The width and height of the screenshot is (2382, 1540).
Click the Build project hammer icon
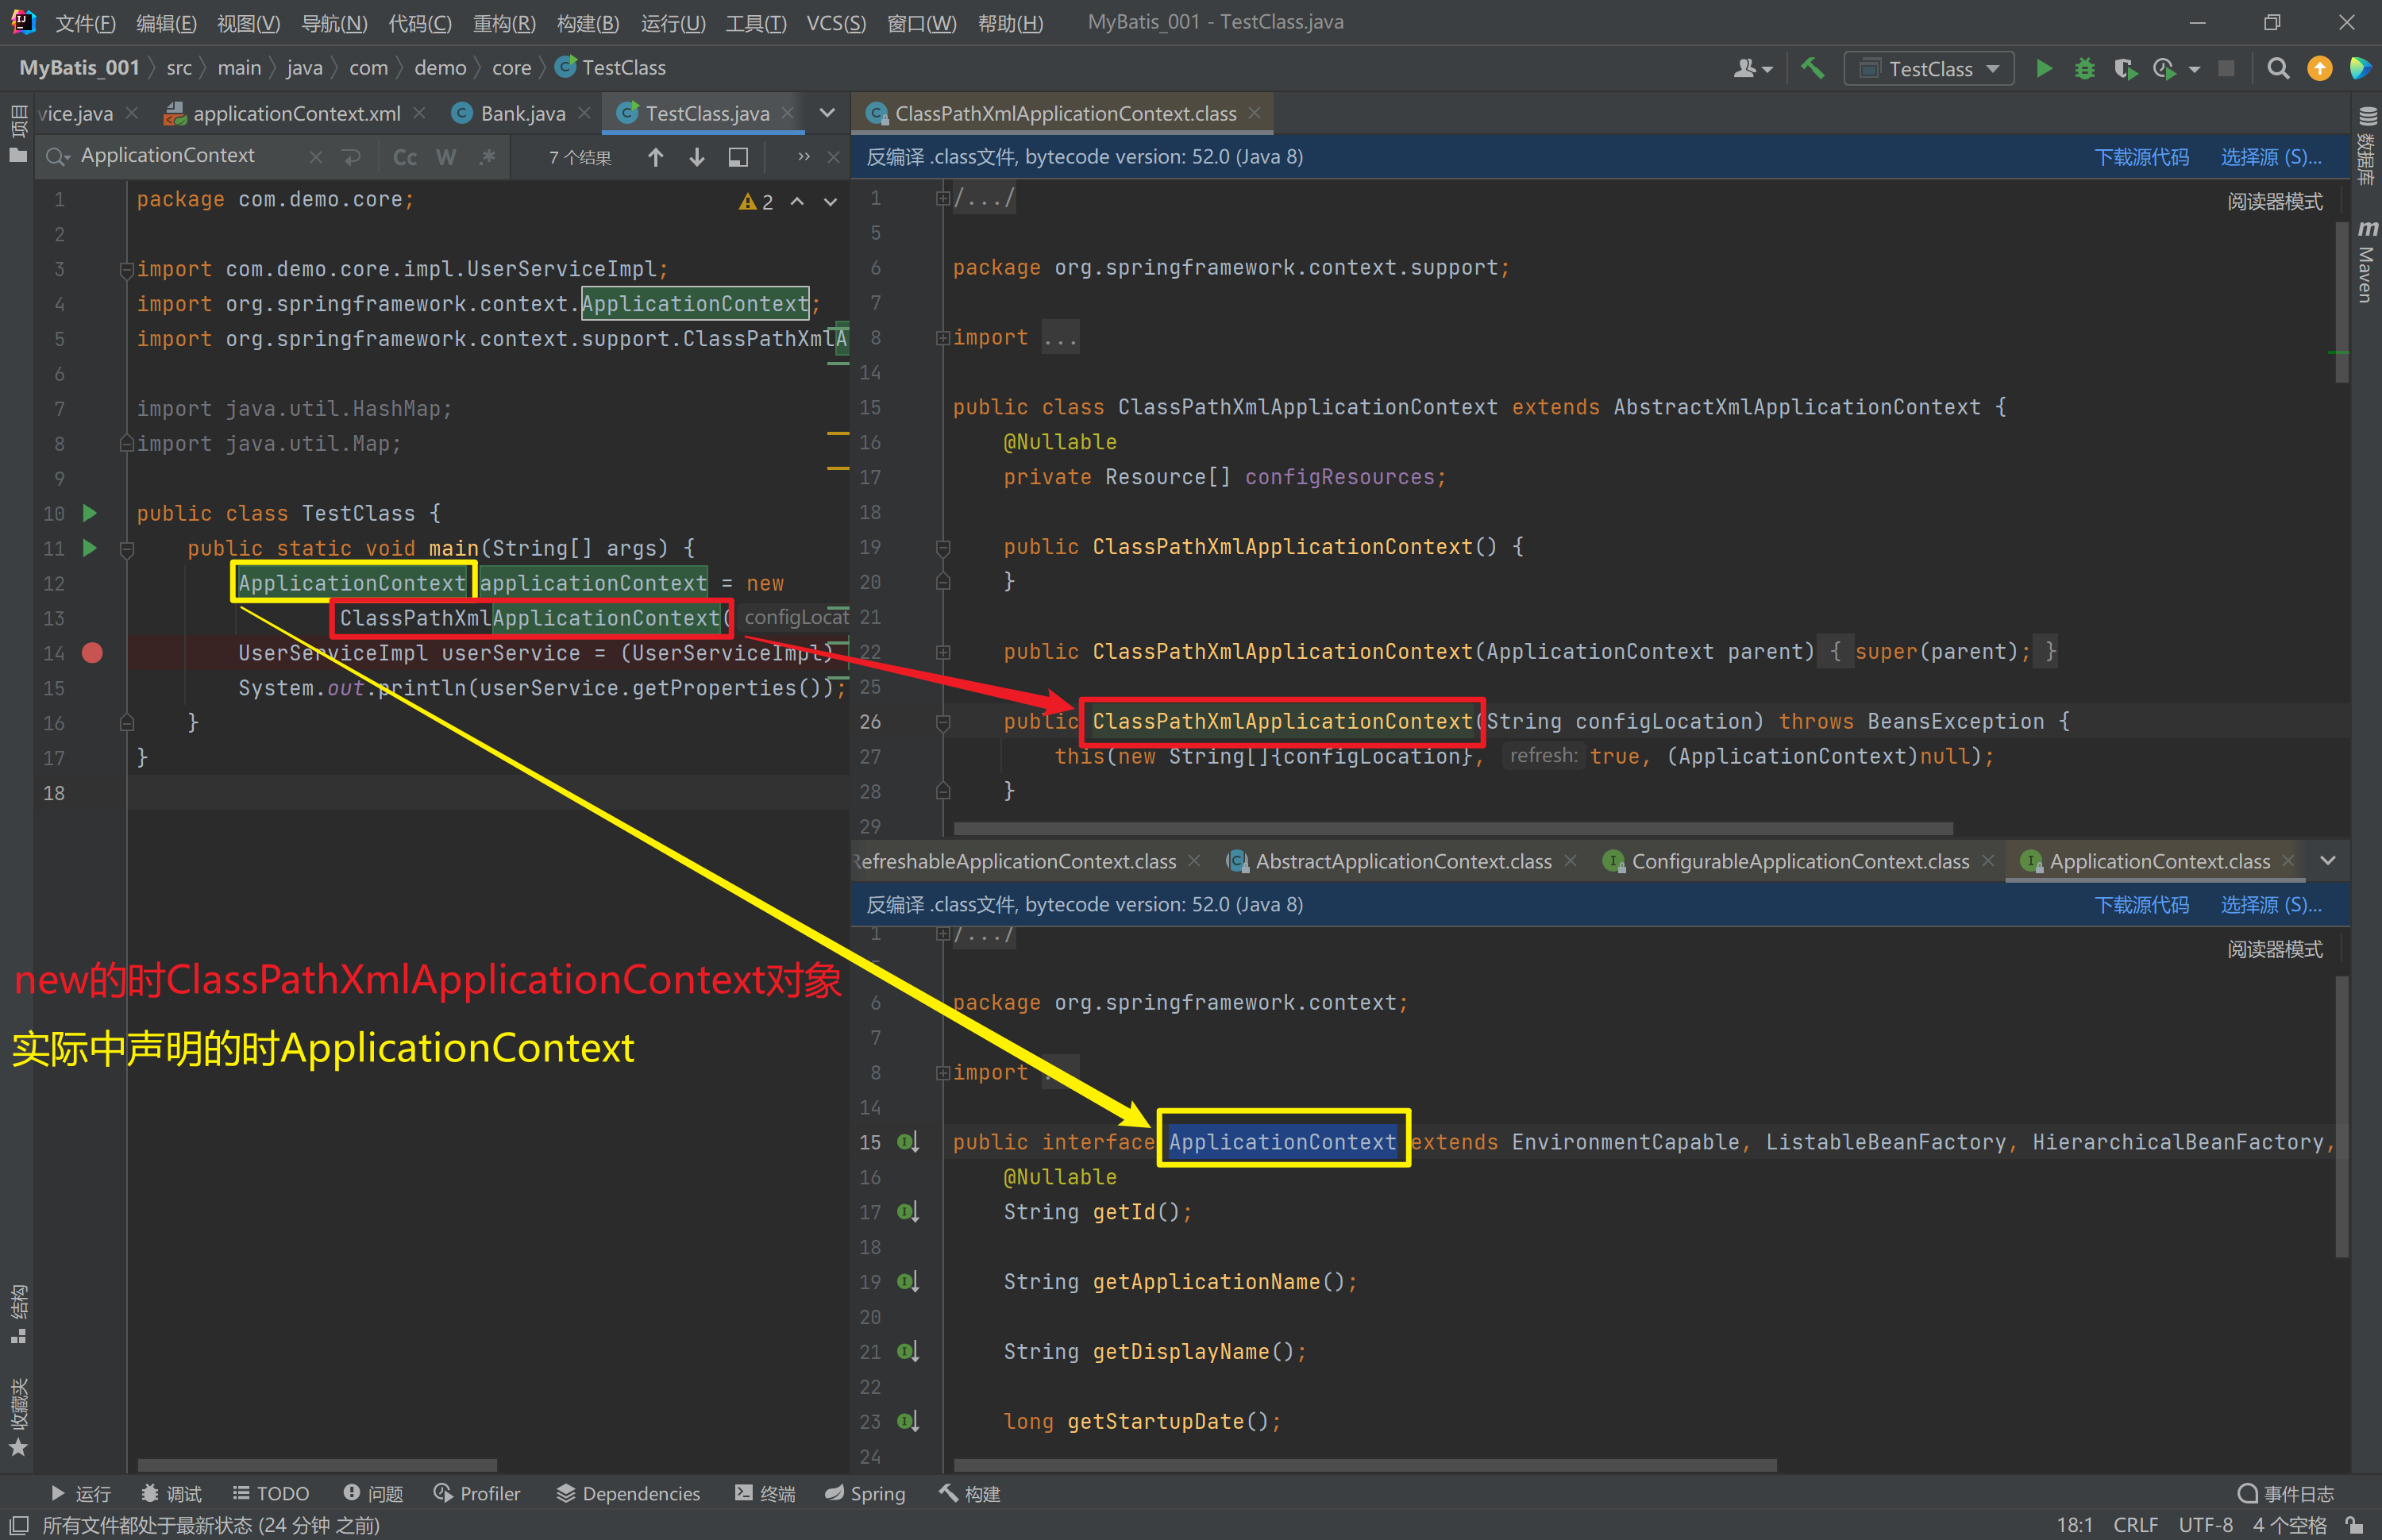pyautogui.click(x=1813, y=68)
